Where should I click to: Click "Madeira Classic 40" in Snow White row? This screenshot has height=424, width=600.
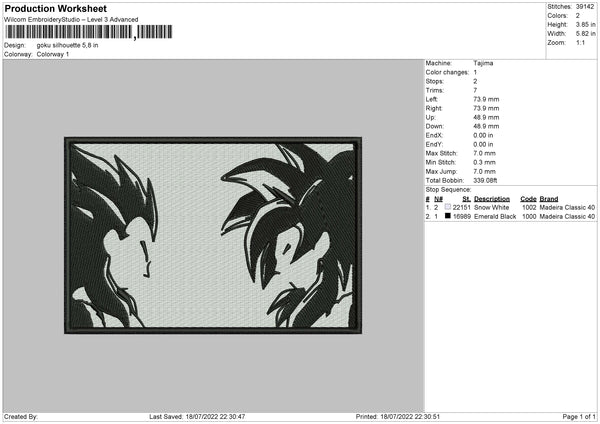coord(567,207)
